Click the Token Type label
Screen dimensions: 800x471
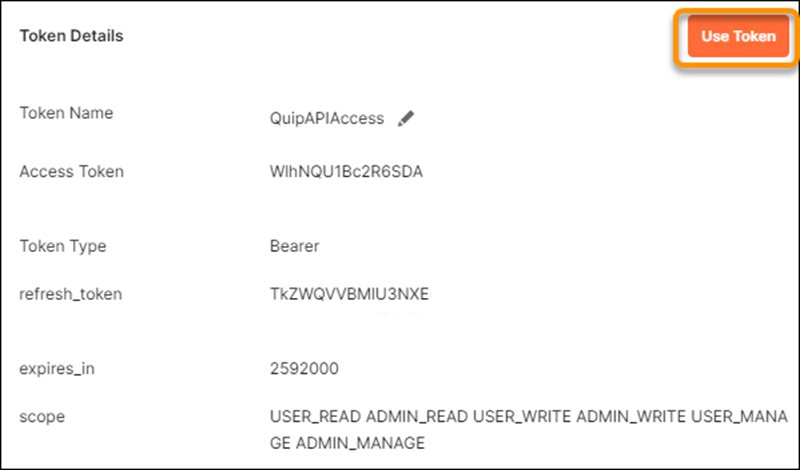tap(63, 246)
